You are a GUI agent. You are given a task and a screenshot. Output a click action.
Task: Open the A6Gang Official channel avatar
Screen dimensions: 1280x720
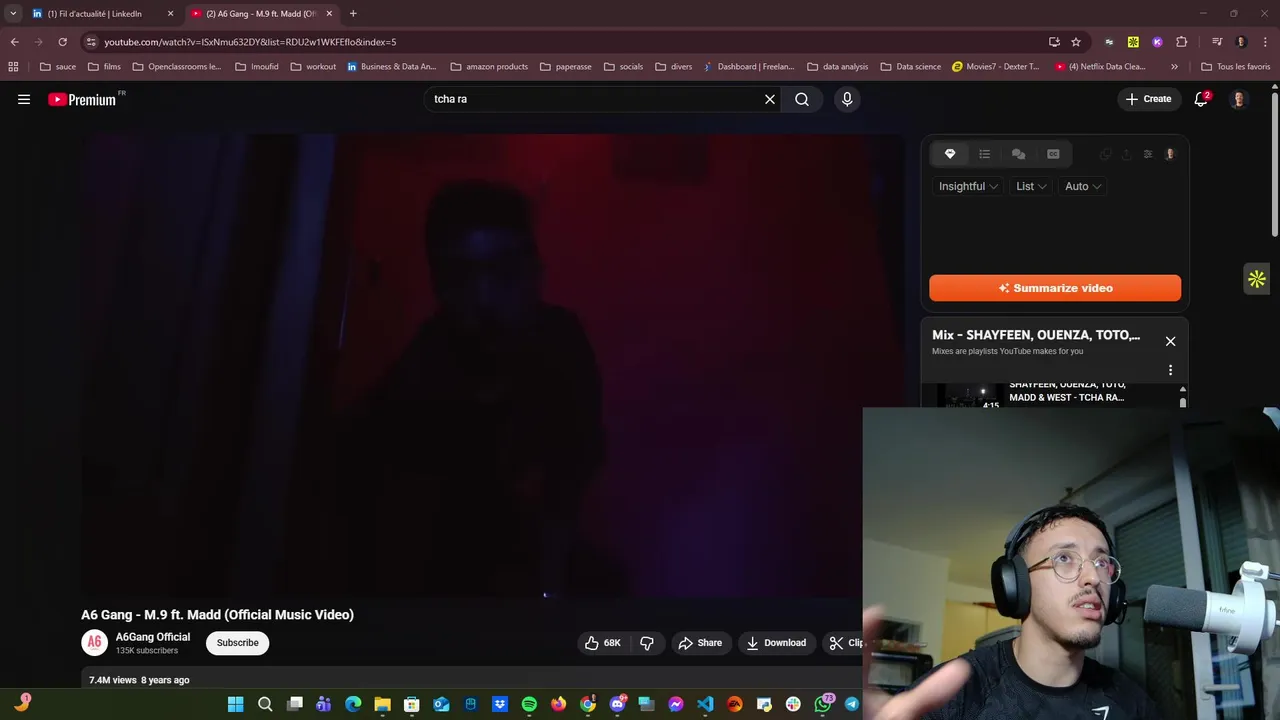click(x=94, y=642)
